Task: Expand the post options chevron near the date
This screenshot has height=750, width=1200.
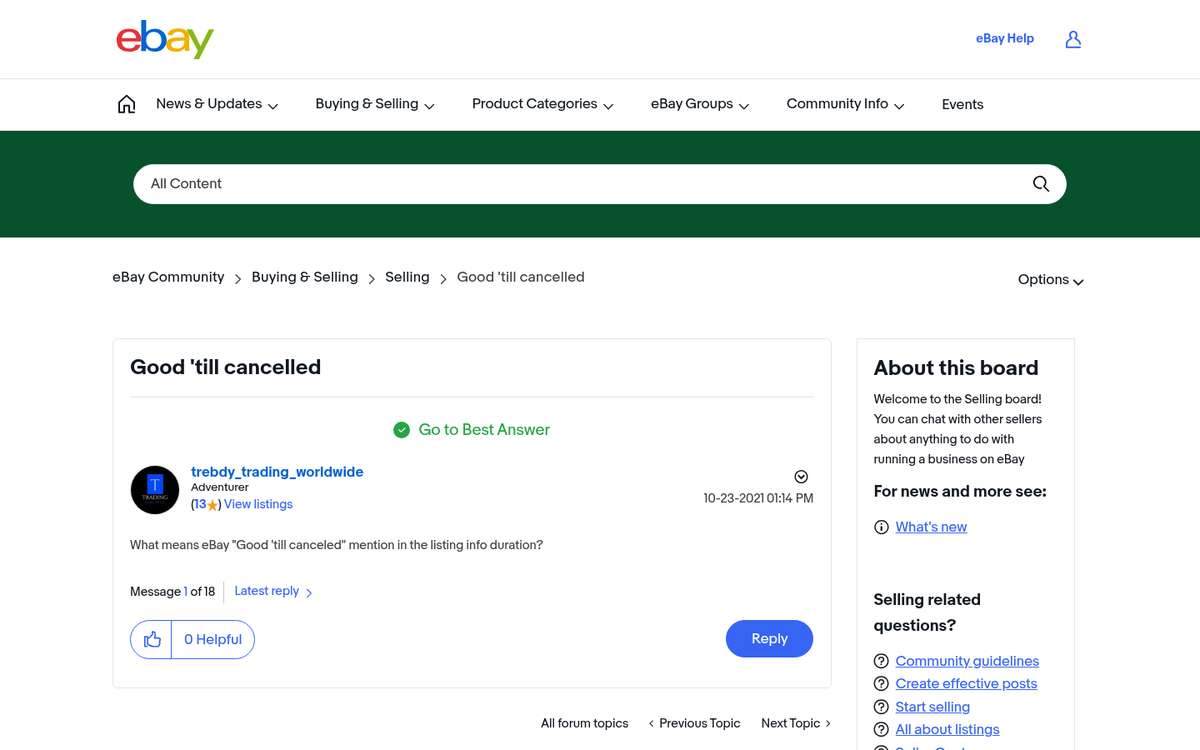Action: pos(801,477)
